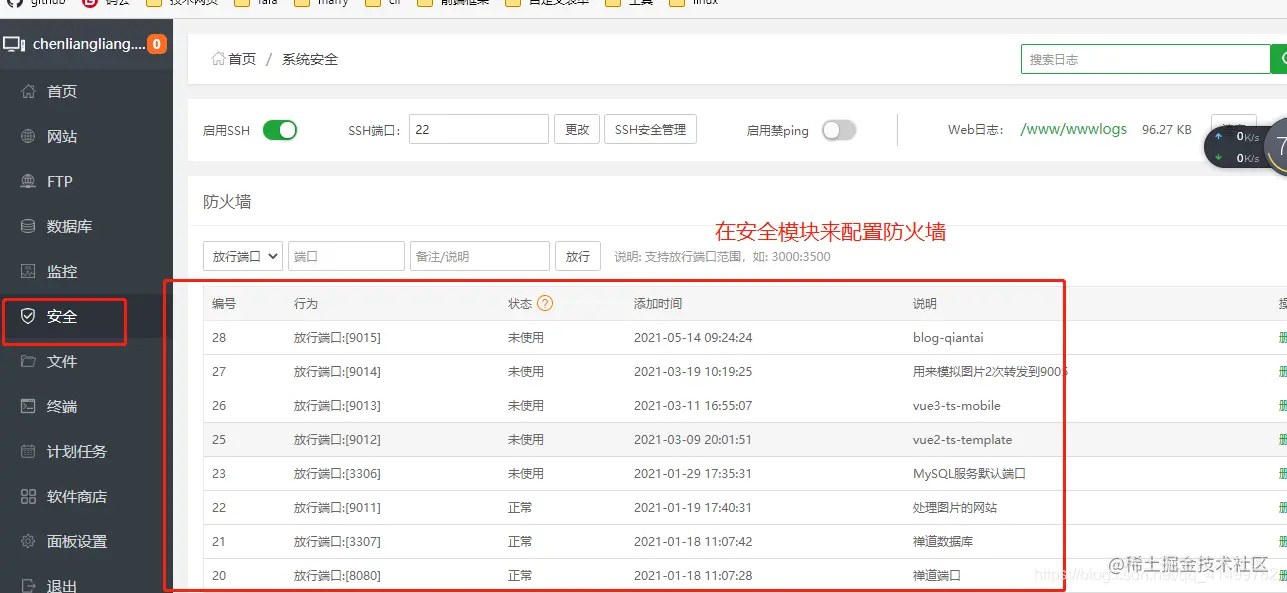Go to 软件商店 software store
Image resolution: width=1287 pixels, height=593 pixels.
click(x=77, y=496)
